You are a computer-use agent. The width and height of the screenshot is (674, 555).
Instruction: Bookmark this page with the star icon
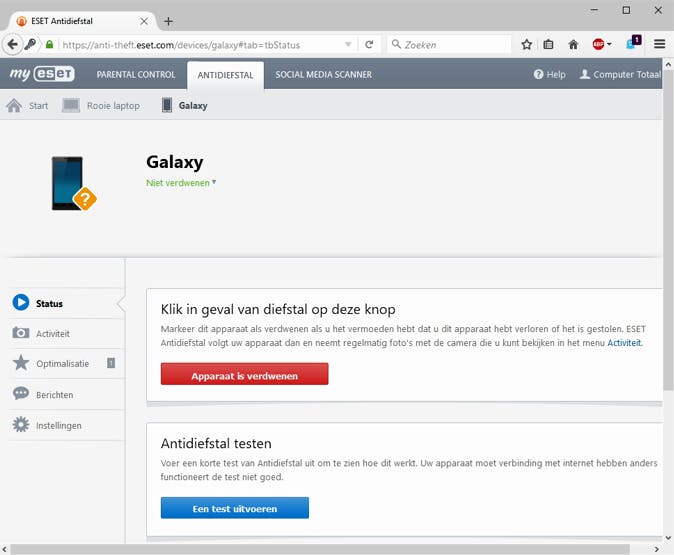[526, 44]
